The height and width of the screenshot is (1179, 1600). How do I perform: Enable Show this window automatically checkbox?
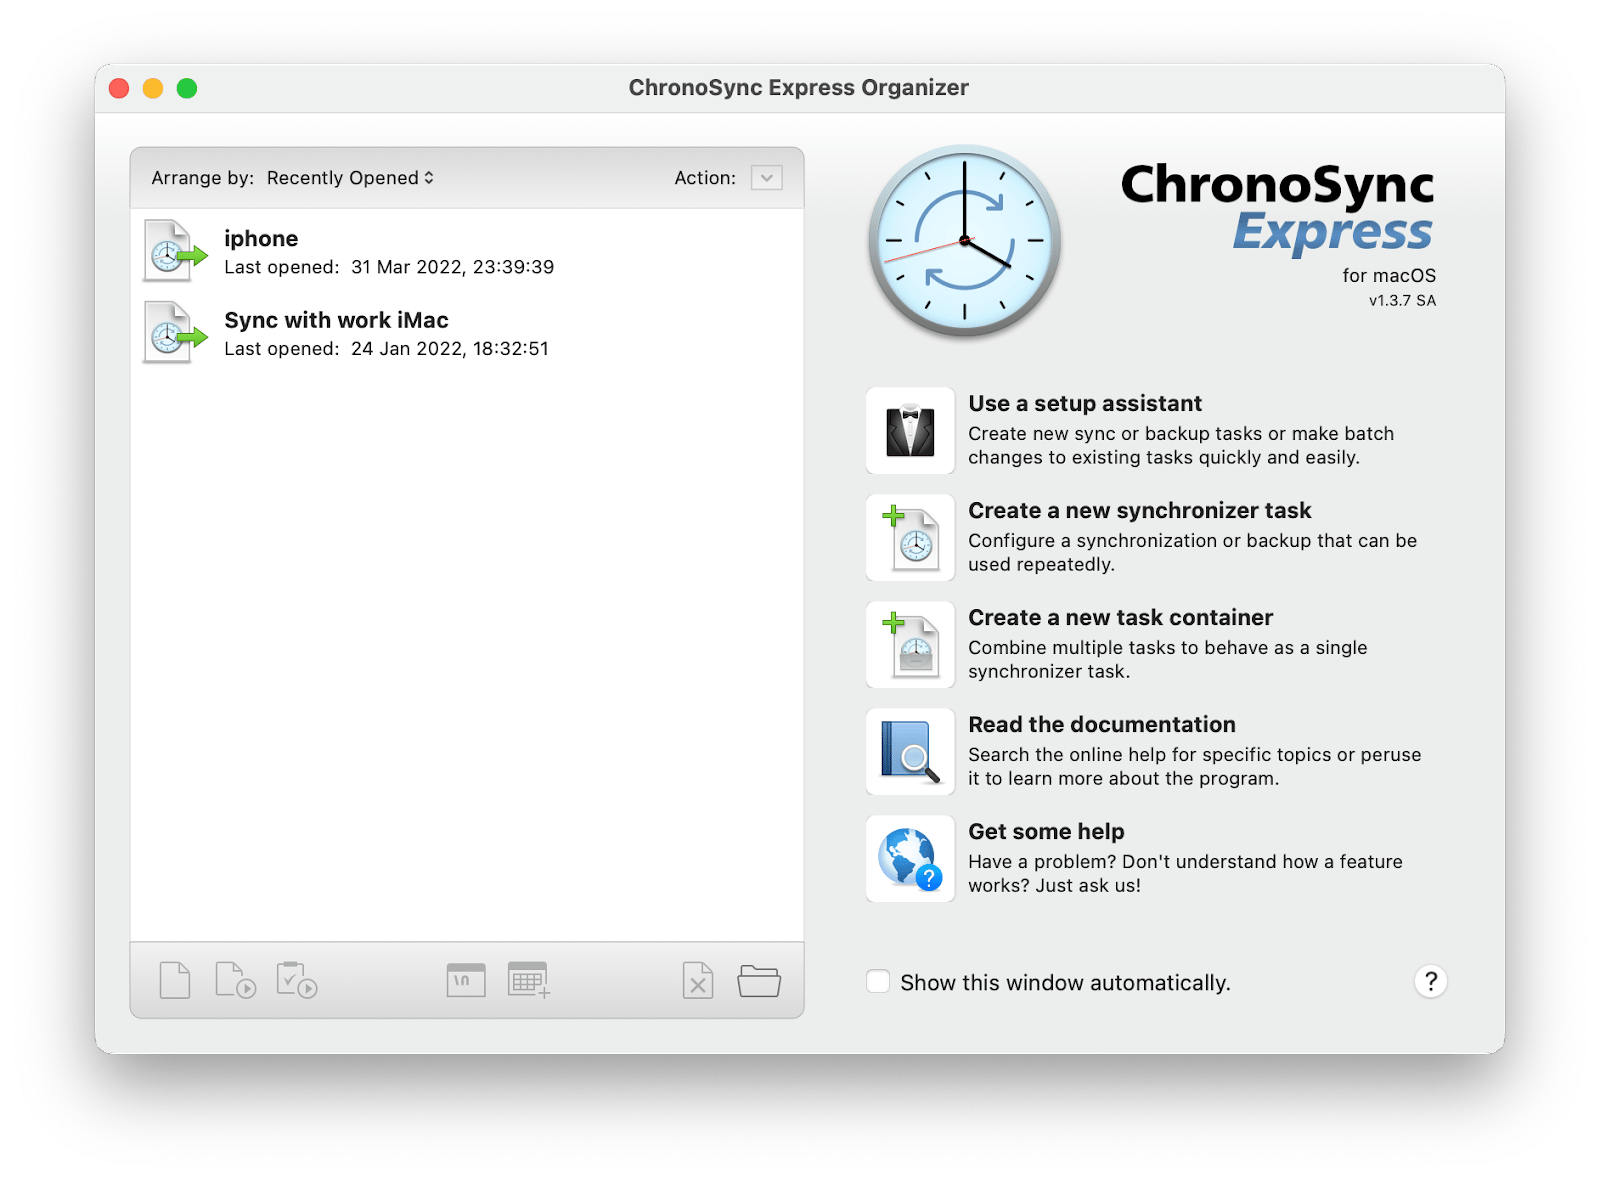pyautogui.click(x=878, y=982)
